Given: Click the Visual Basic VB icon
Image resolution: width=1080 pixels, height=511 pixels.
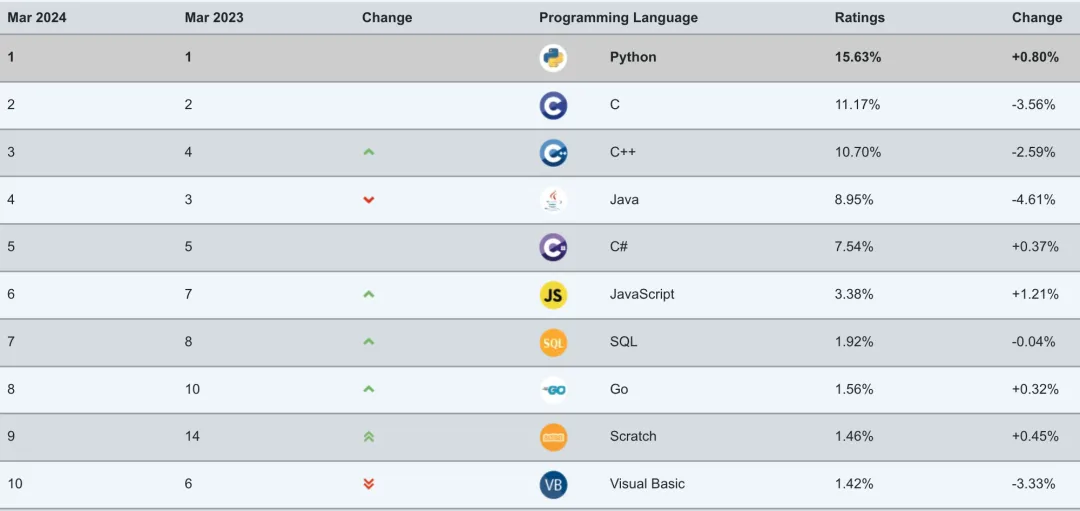Looking at the screenshot, I should coord(553,484).
